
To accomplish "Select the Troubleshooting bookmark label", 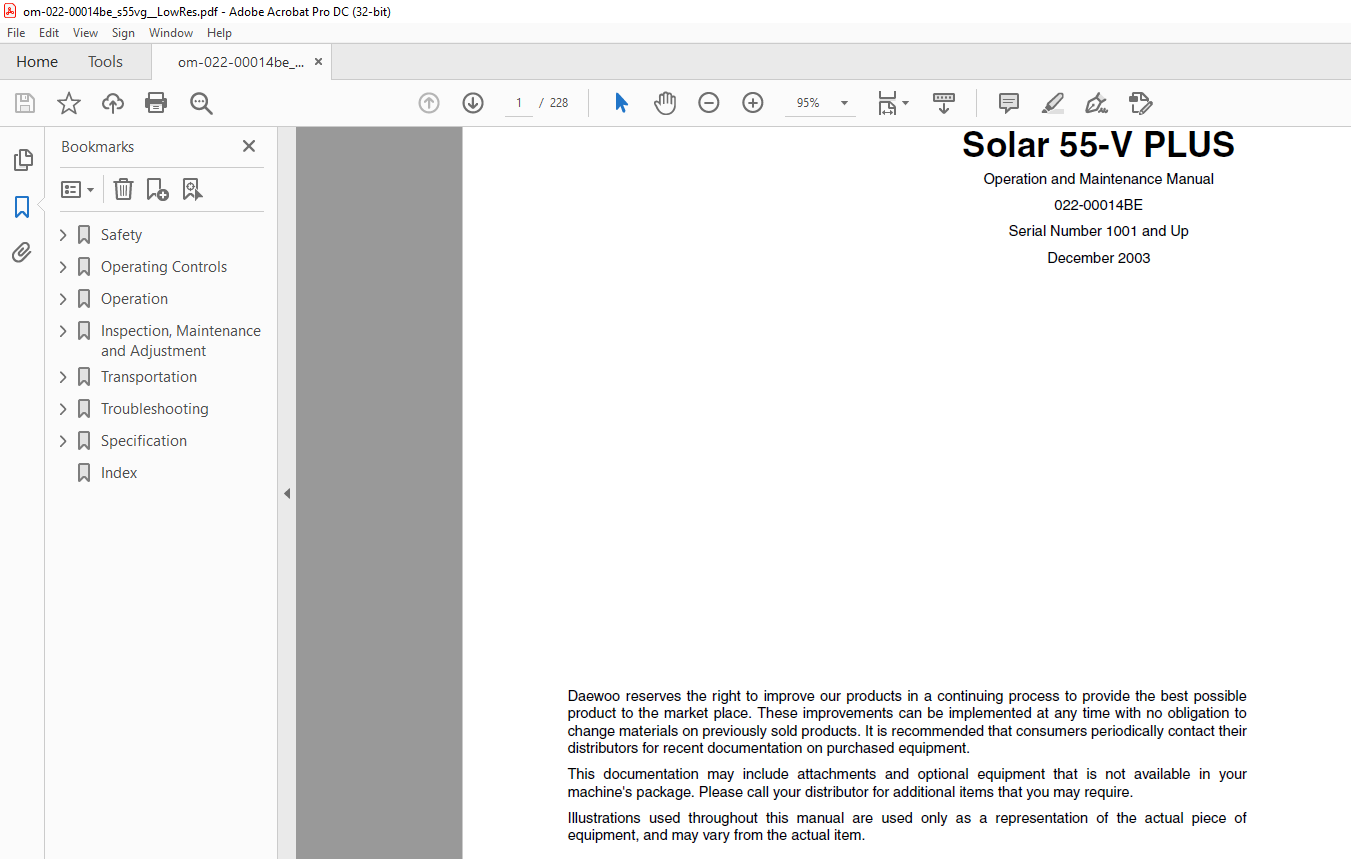I will pos(154,409).
